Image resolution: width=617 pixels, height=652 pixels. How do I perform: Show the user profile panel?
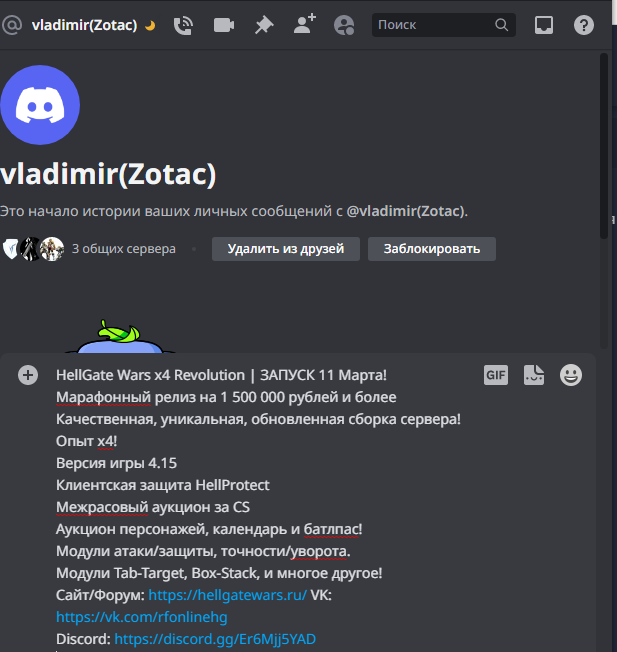pyautogui.click(x=344, y=25)
